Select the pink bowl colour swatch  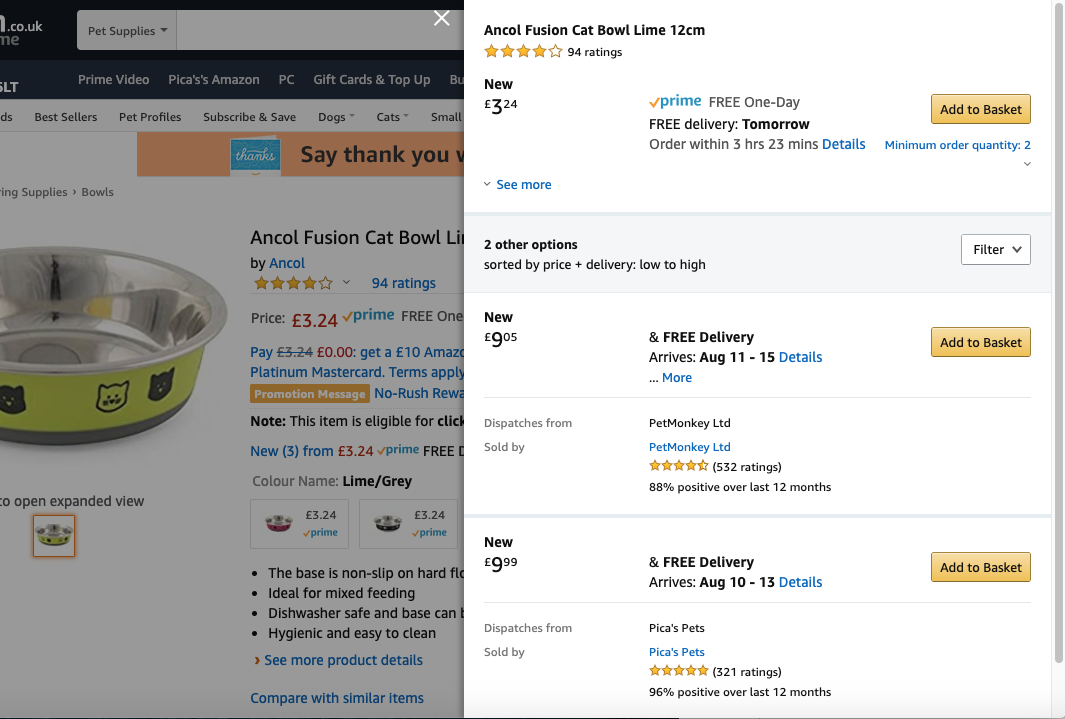299,523
